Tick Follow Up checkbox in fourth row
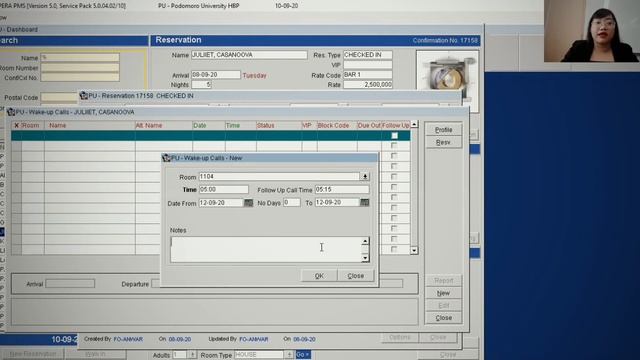Image resolution: width=640 pixels, height=360 pixels. pos(394,166)
